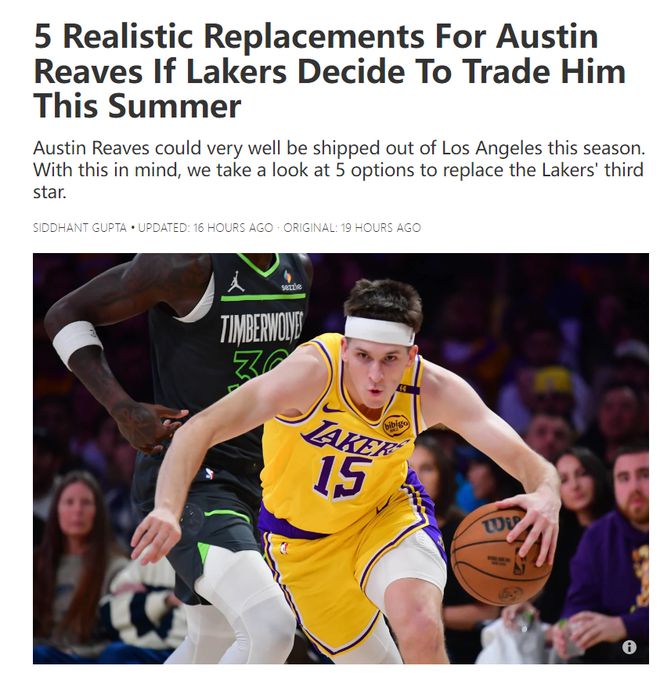The width and height of the screenshot is (660, 673).
Task: Click the Nike swoosh on the yellow jersey
Action: (332, 408)
